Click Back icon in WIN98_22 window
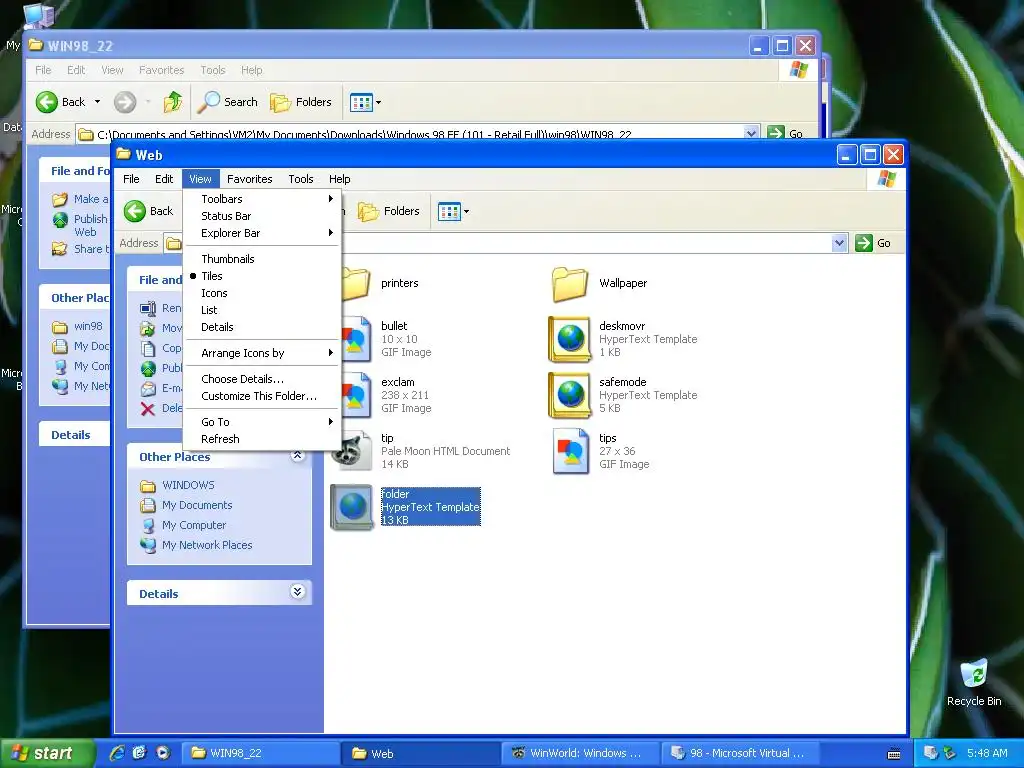The height and width of the screenshot is (768, 1024). click(x=47, y=102)
